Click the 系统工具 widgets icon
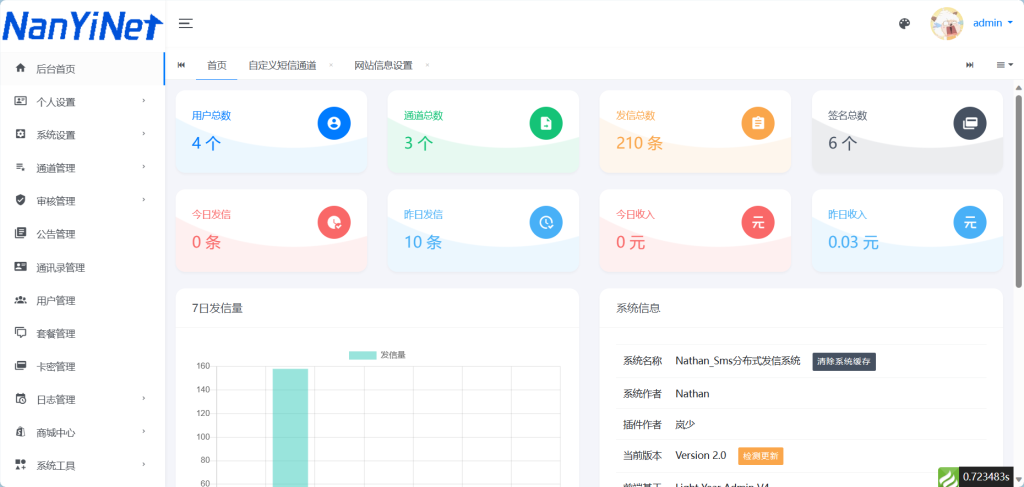The image size is (1024, 487). click(x=20, y=465)
